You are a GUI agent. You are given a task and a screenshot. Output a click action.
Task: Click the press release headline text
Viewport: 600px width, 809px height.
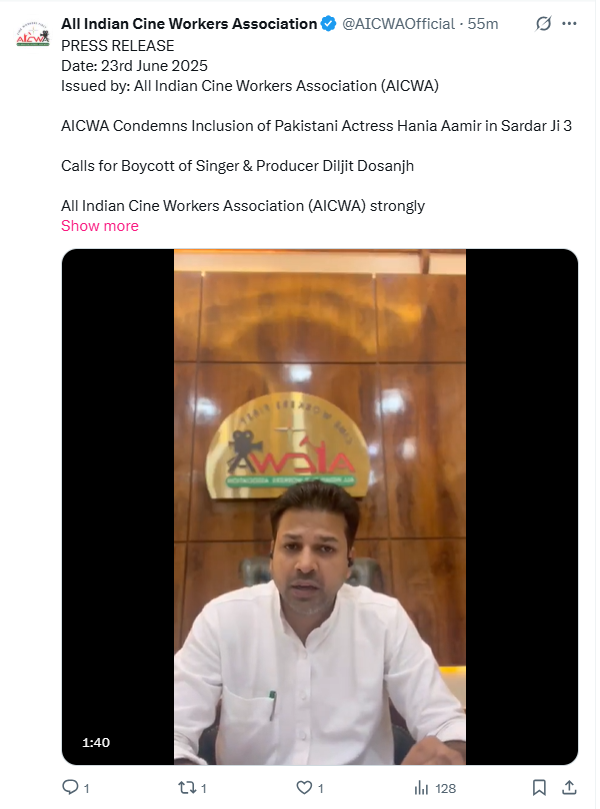316,126
